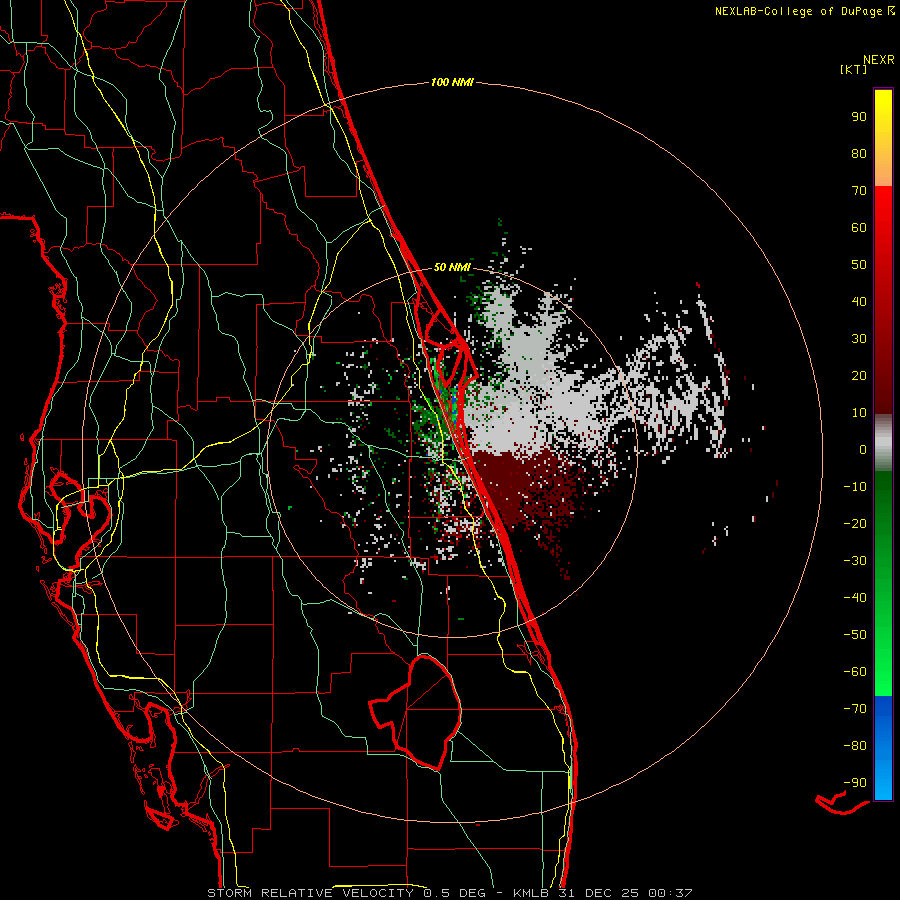This screenshot has width=900, height=900.
Task: Click the -40 value on velocity scale
Action: [855, 598]
